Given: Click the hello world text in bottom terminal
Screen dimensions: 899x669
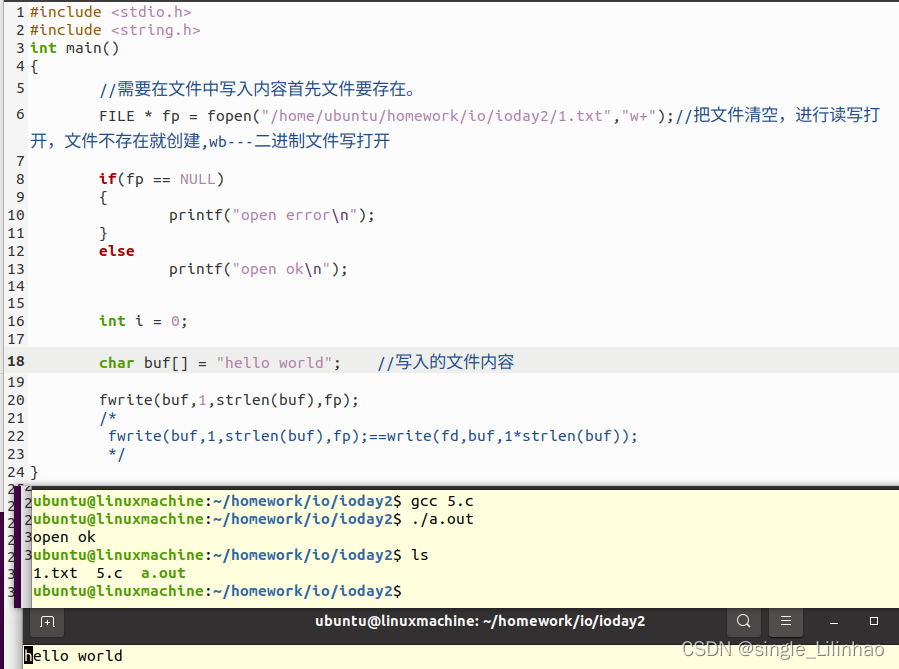Looking at the screenshot, I should tap(73, 656).
